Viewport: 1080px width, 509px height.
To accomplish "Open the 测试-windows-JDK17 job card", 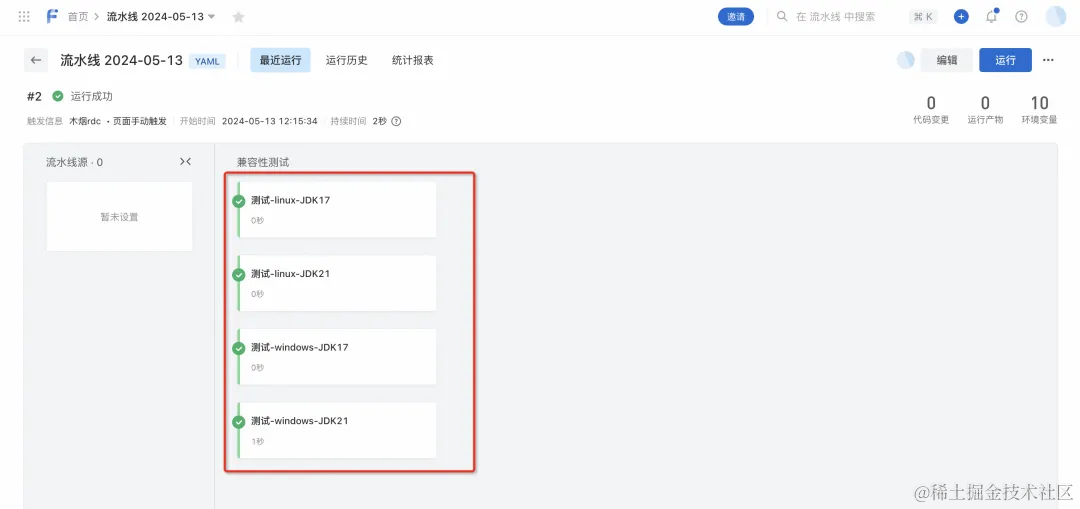I will click(337, 357).
